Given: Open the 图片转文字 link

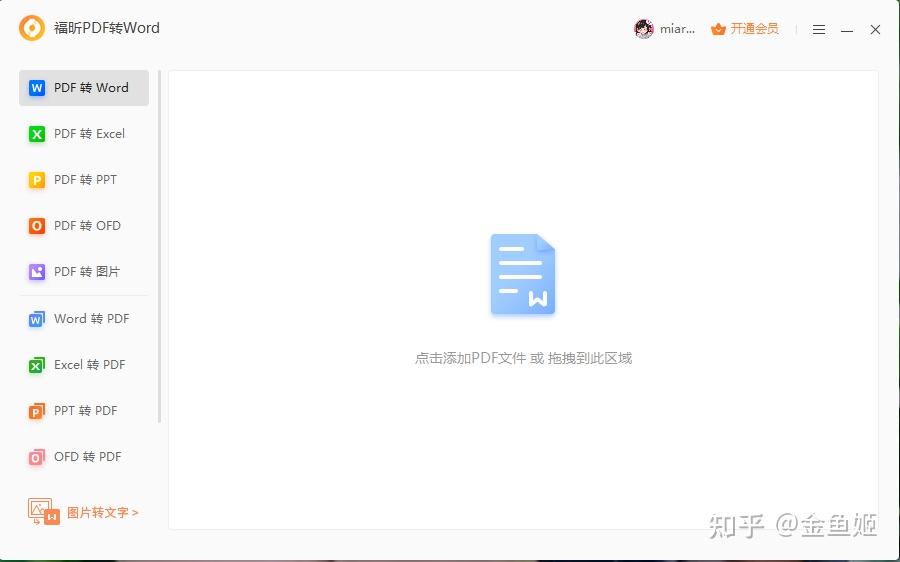Looking at the screenshot, I should (x=103, y=512).
